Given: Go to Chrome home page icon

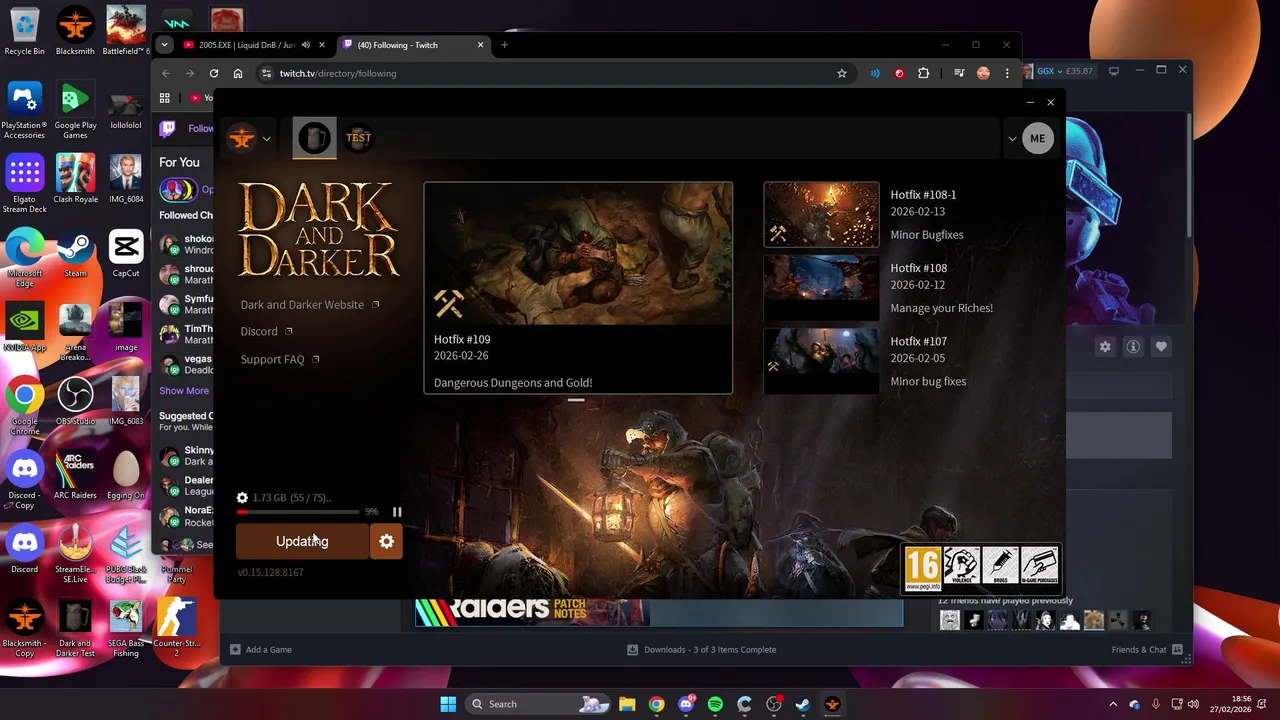Looking at the screenshot, I should pyautogui.click(x=238, y=73).
